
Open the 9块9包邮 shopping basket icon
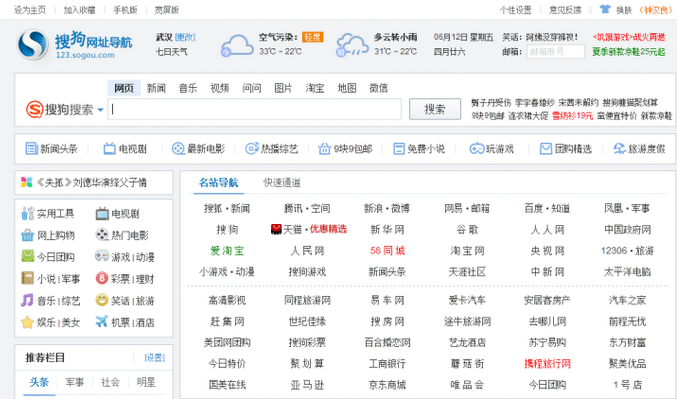point(324,149)
